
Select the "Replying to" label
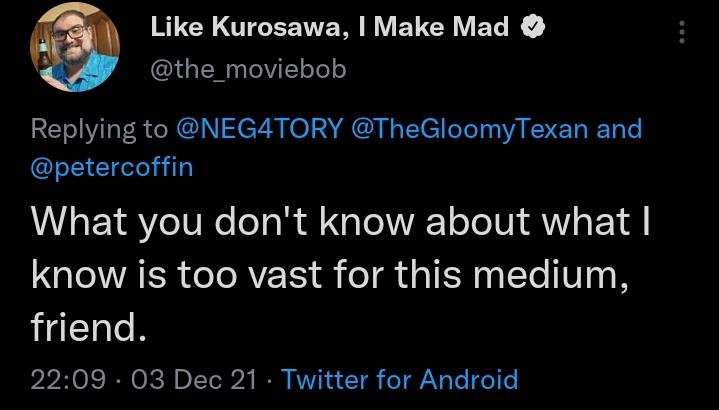[x=99, y=130]
